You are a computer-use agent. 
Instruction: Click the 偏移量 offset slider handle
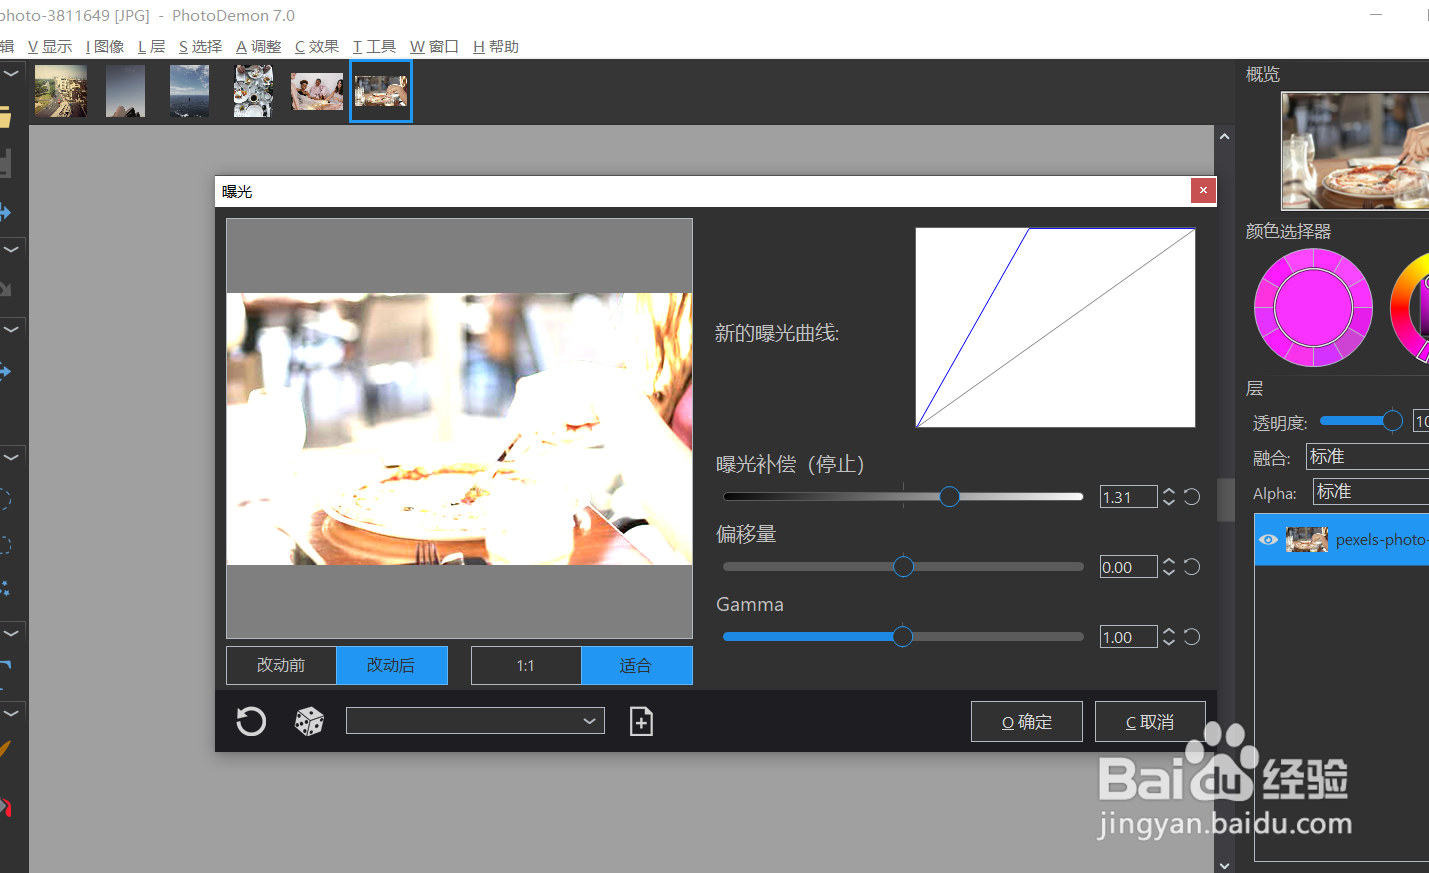(x=904, y=567)
